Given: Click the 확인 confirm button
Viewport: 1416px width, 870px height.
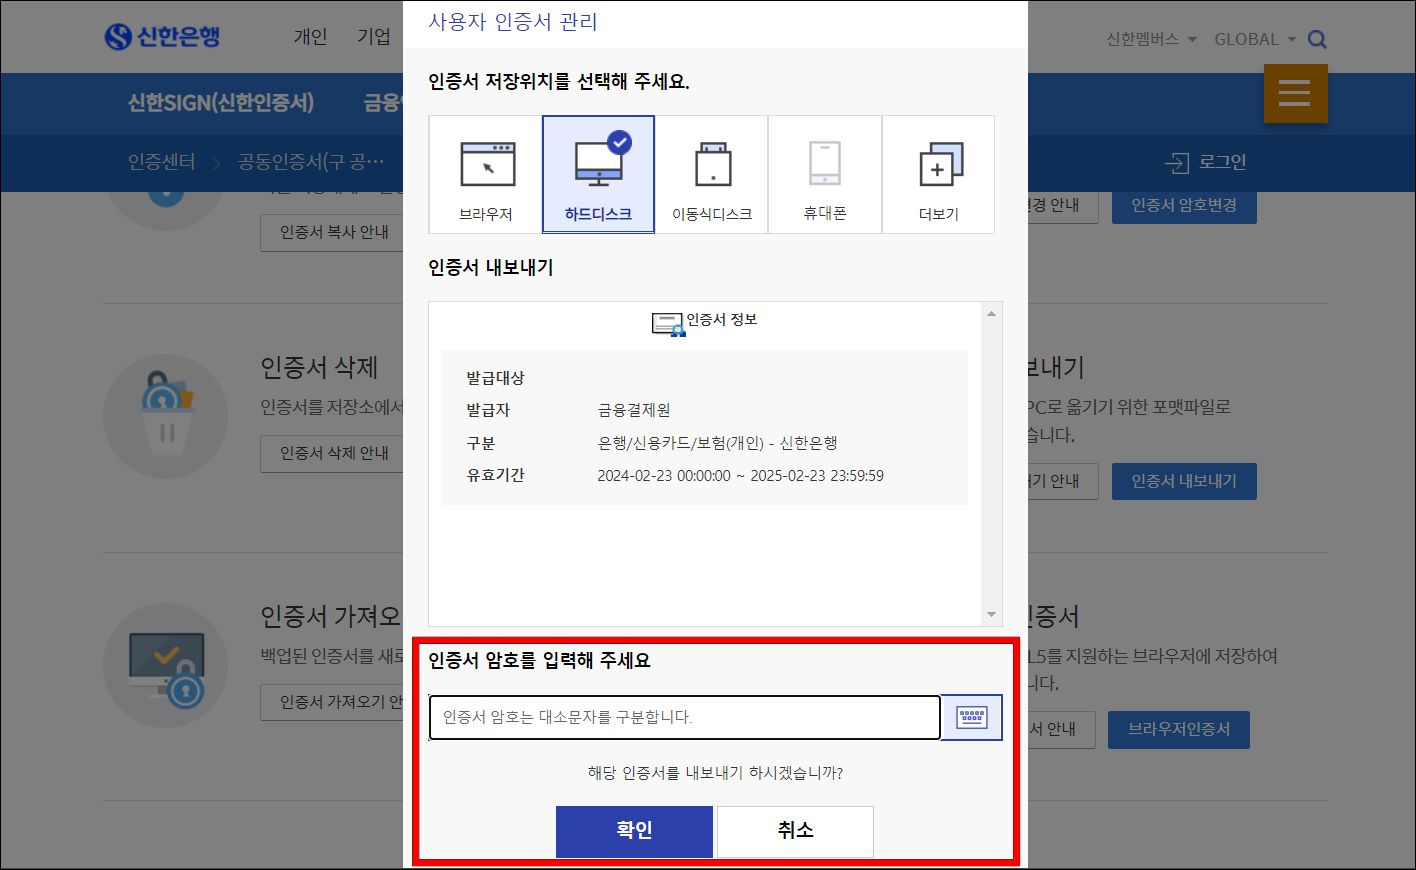Looking at the screenshot, I should pyautogui.click(x=634, y=831).
